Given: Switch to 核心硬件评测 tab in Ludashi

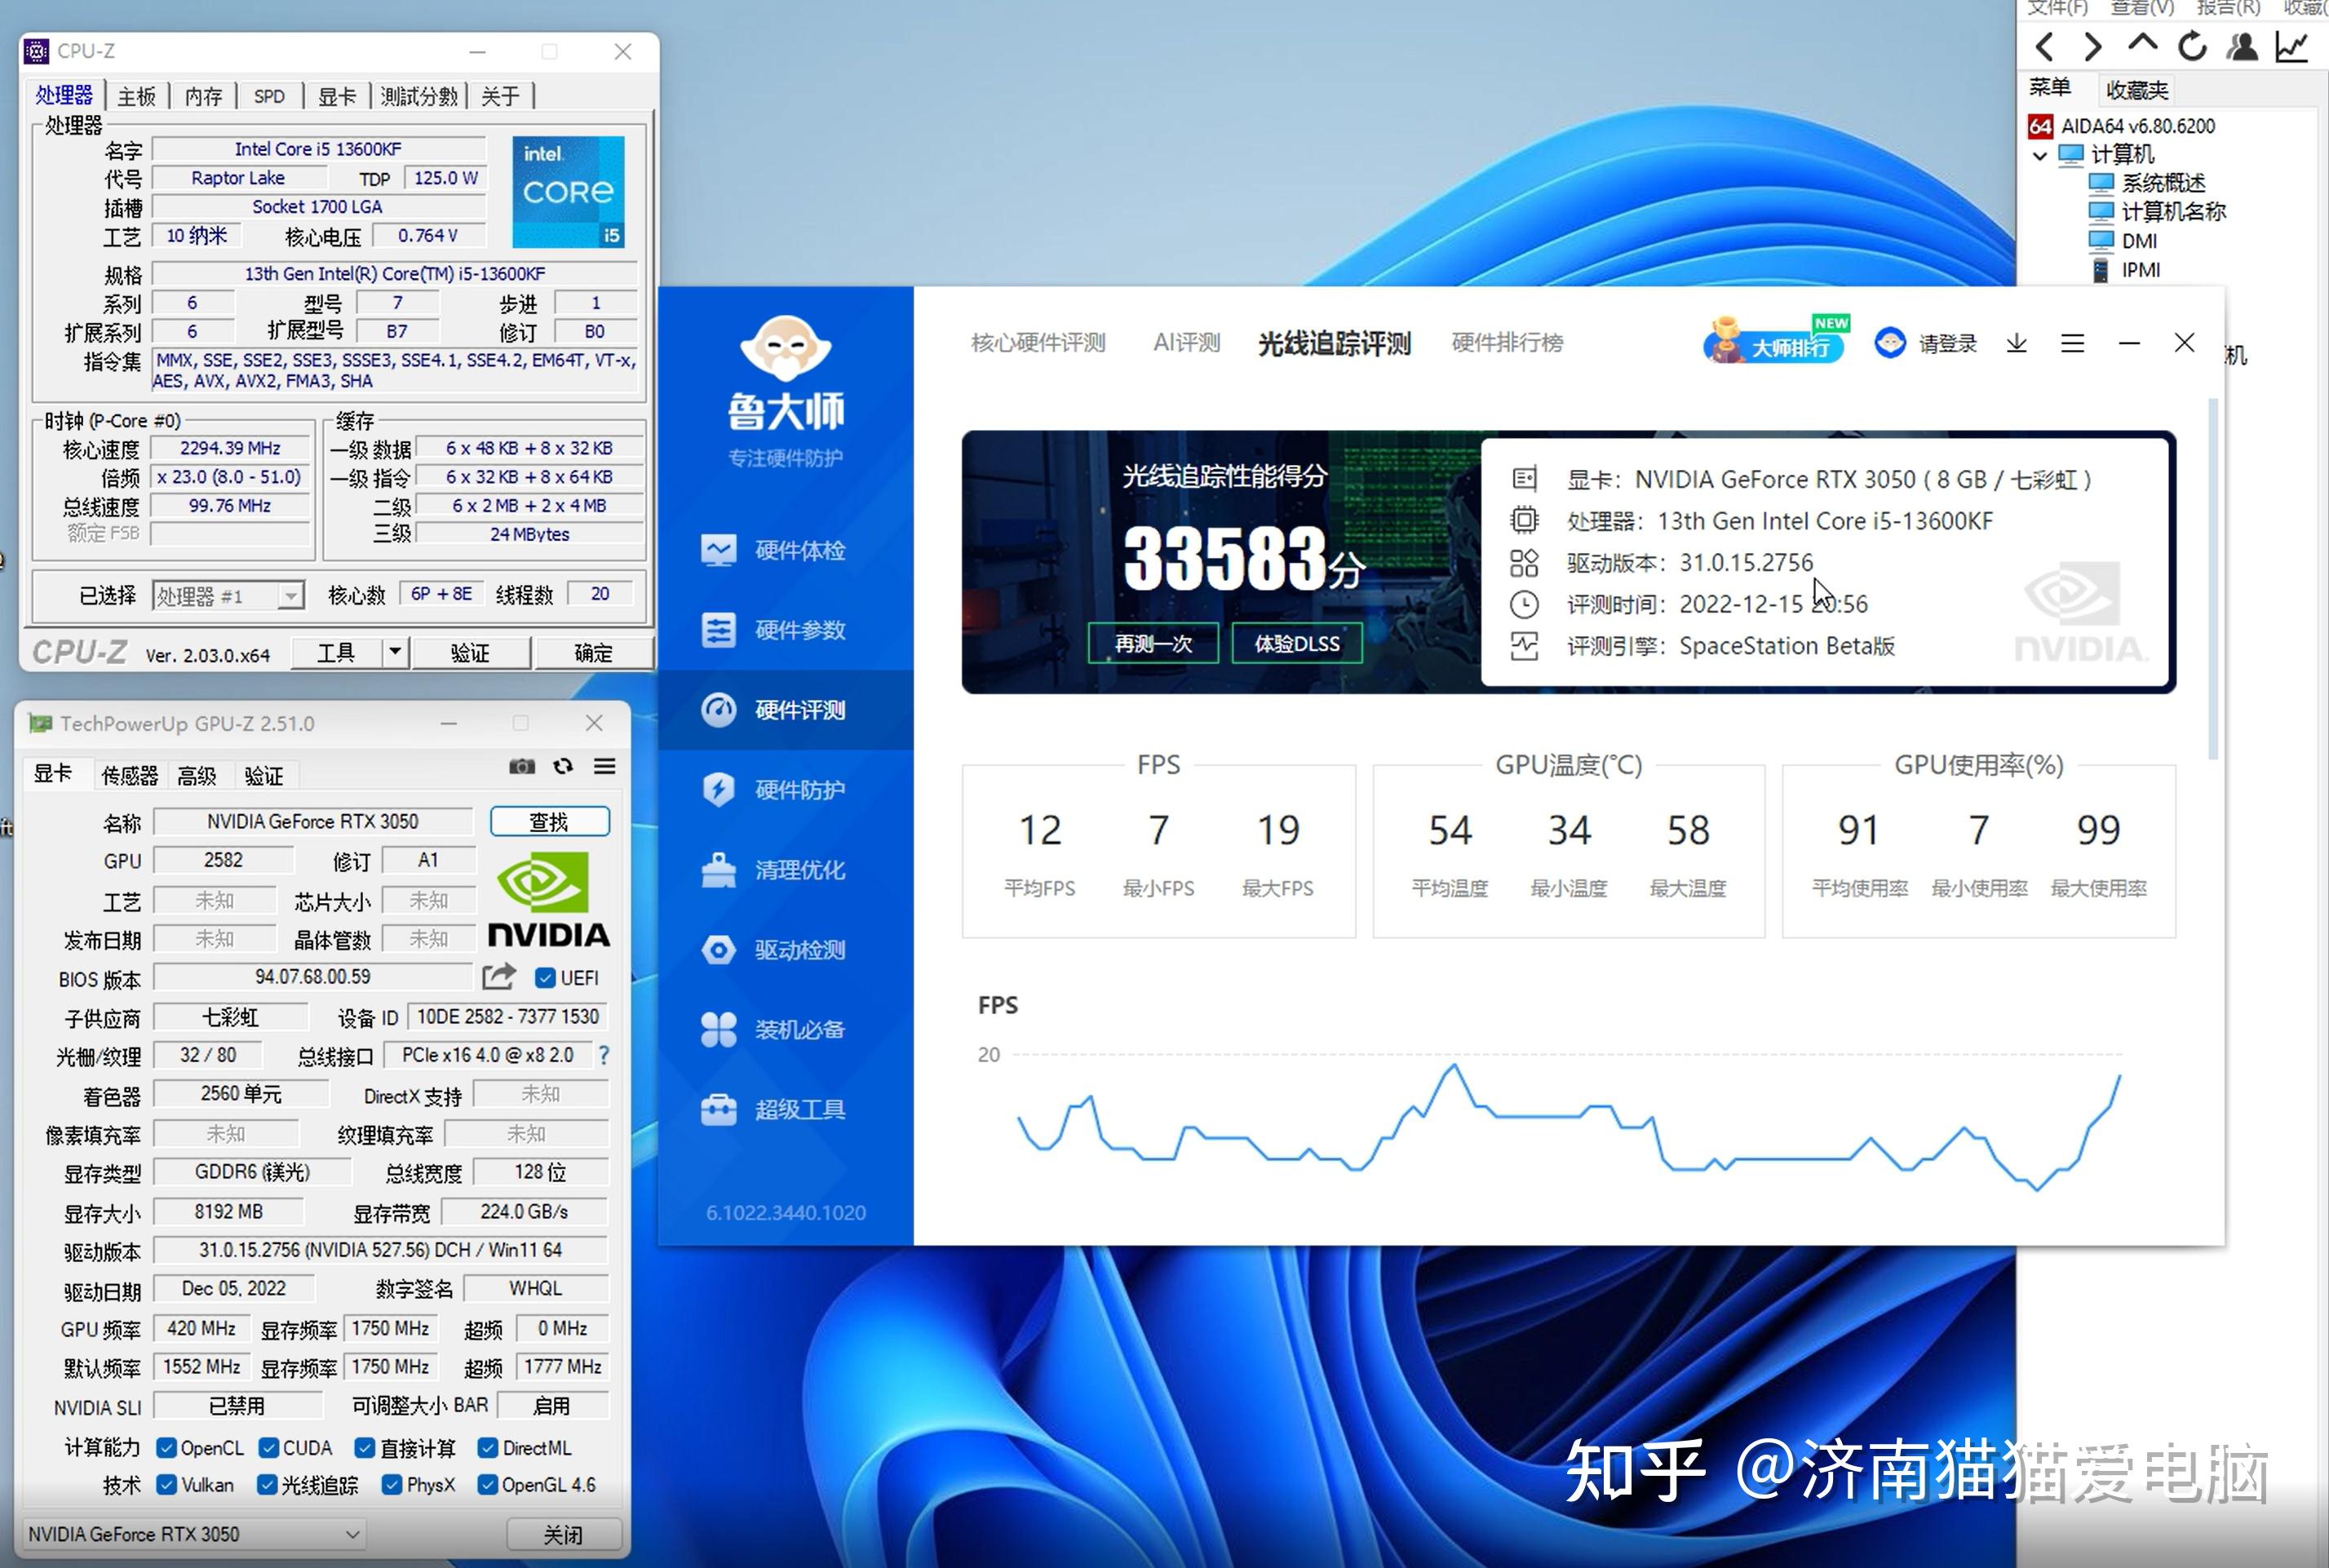Looking at the screenshot, I should coord(1038,344).
